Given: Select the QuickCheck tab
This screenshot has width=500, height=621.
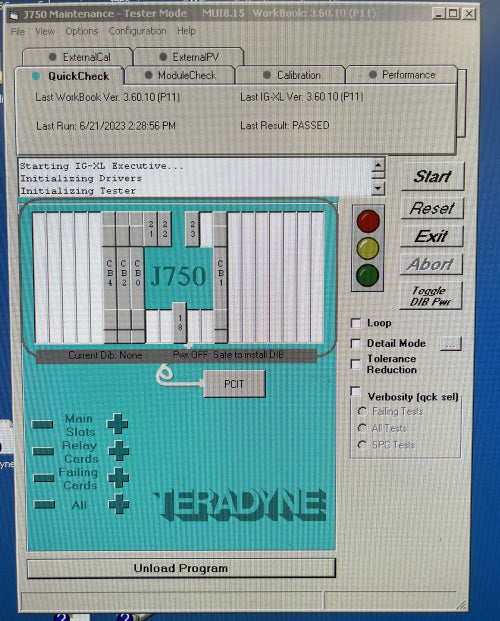Looking at the screenshot, I should pos(70,76).
